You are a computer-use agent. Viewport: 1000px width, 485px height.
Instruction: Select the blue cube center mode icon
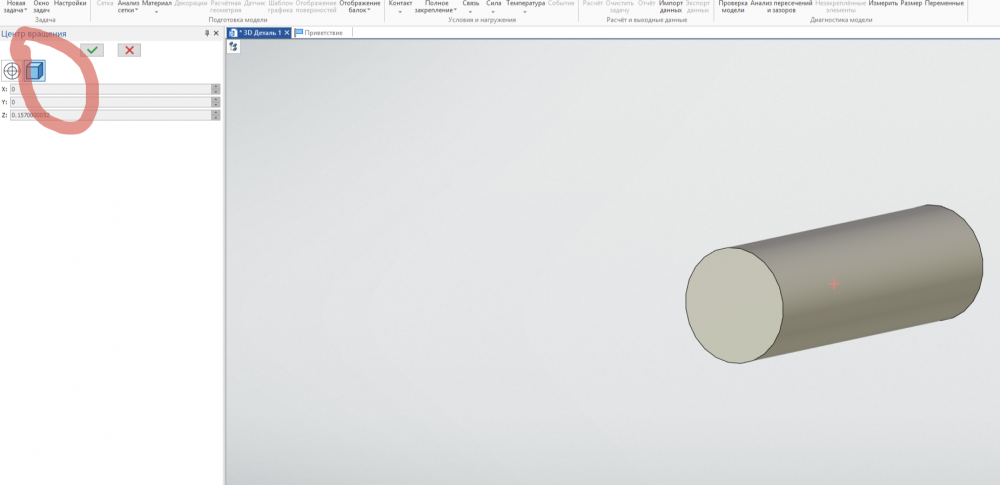click(35, 71)
